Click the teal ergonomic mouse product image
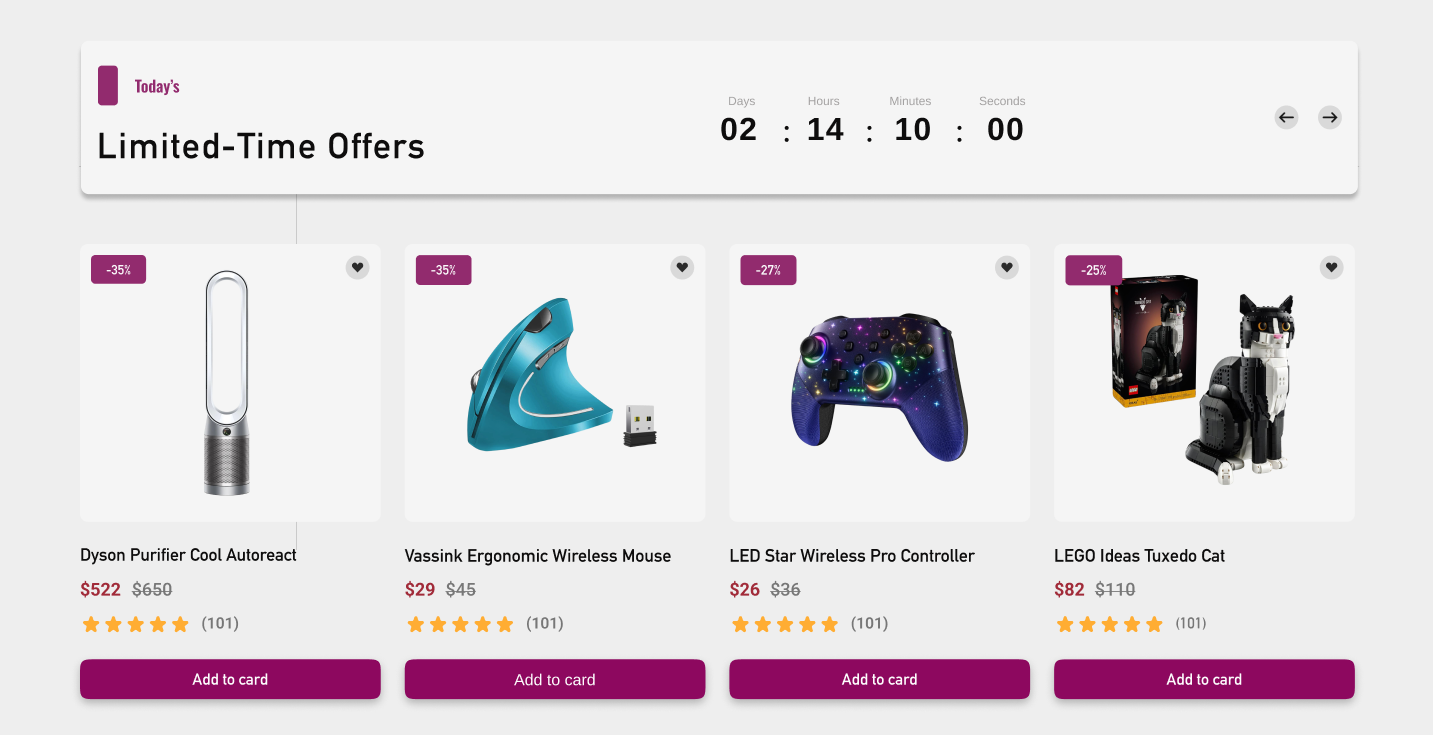The image size is (1433, 735). [561, 373]
